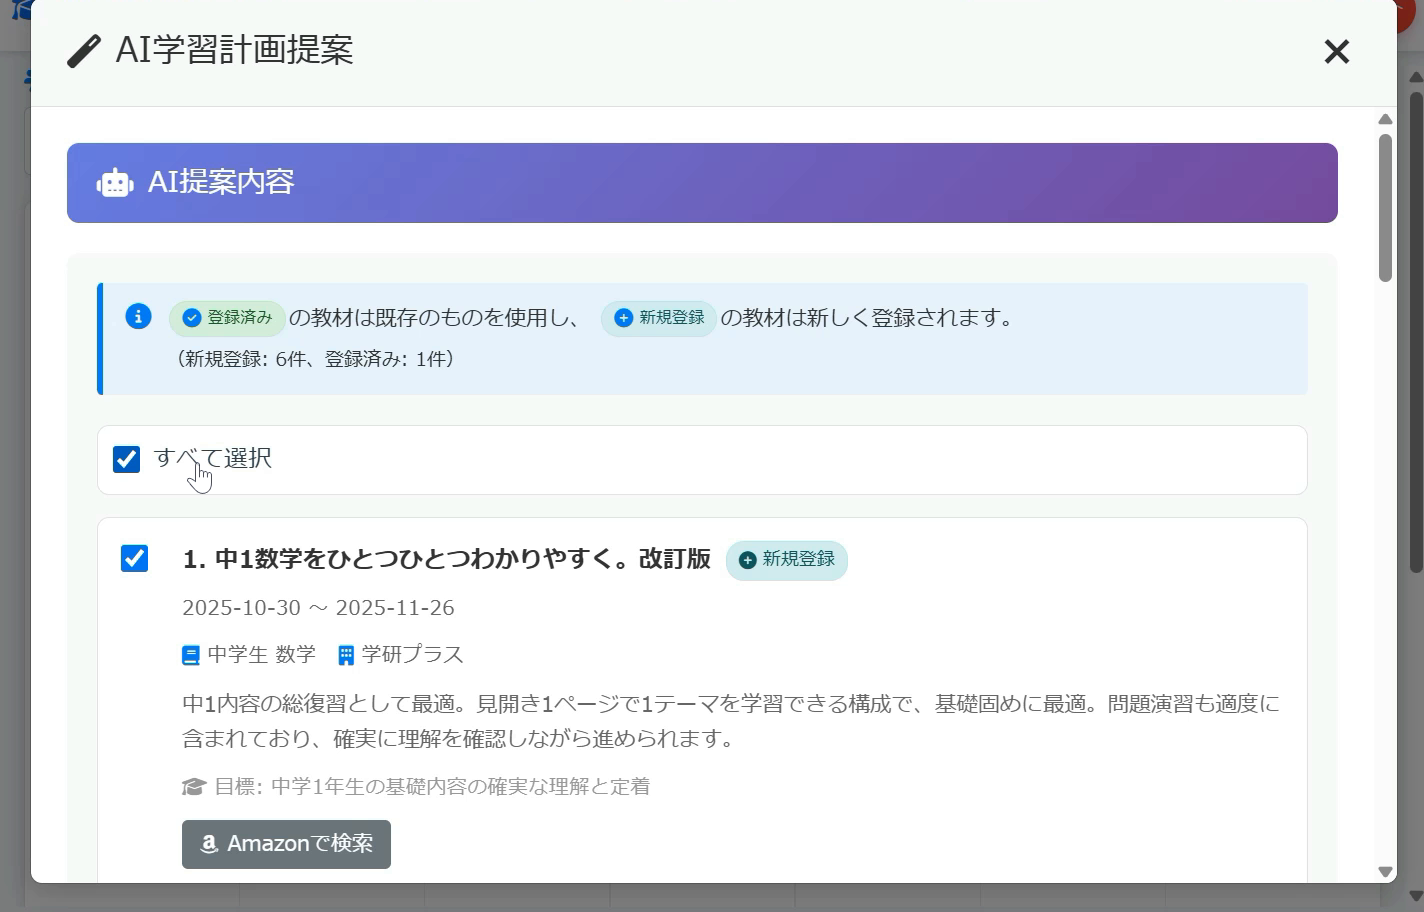This screenshot has height=912, width=1424.
Task: Click the 目標: 中学1年生の基礎内容 text
Action: [x=432, y=787]
